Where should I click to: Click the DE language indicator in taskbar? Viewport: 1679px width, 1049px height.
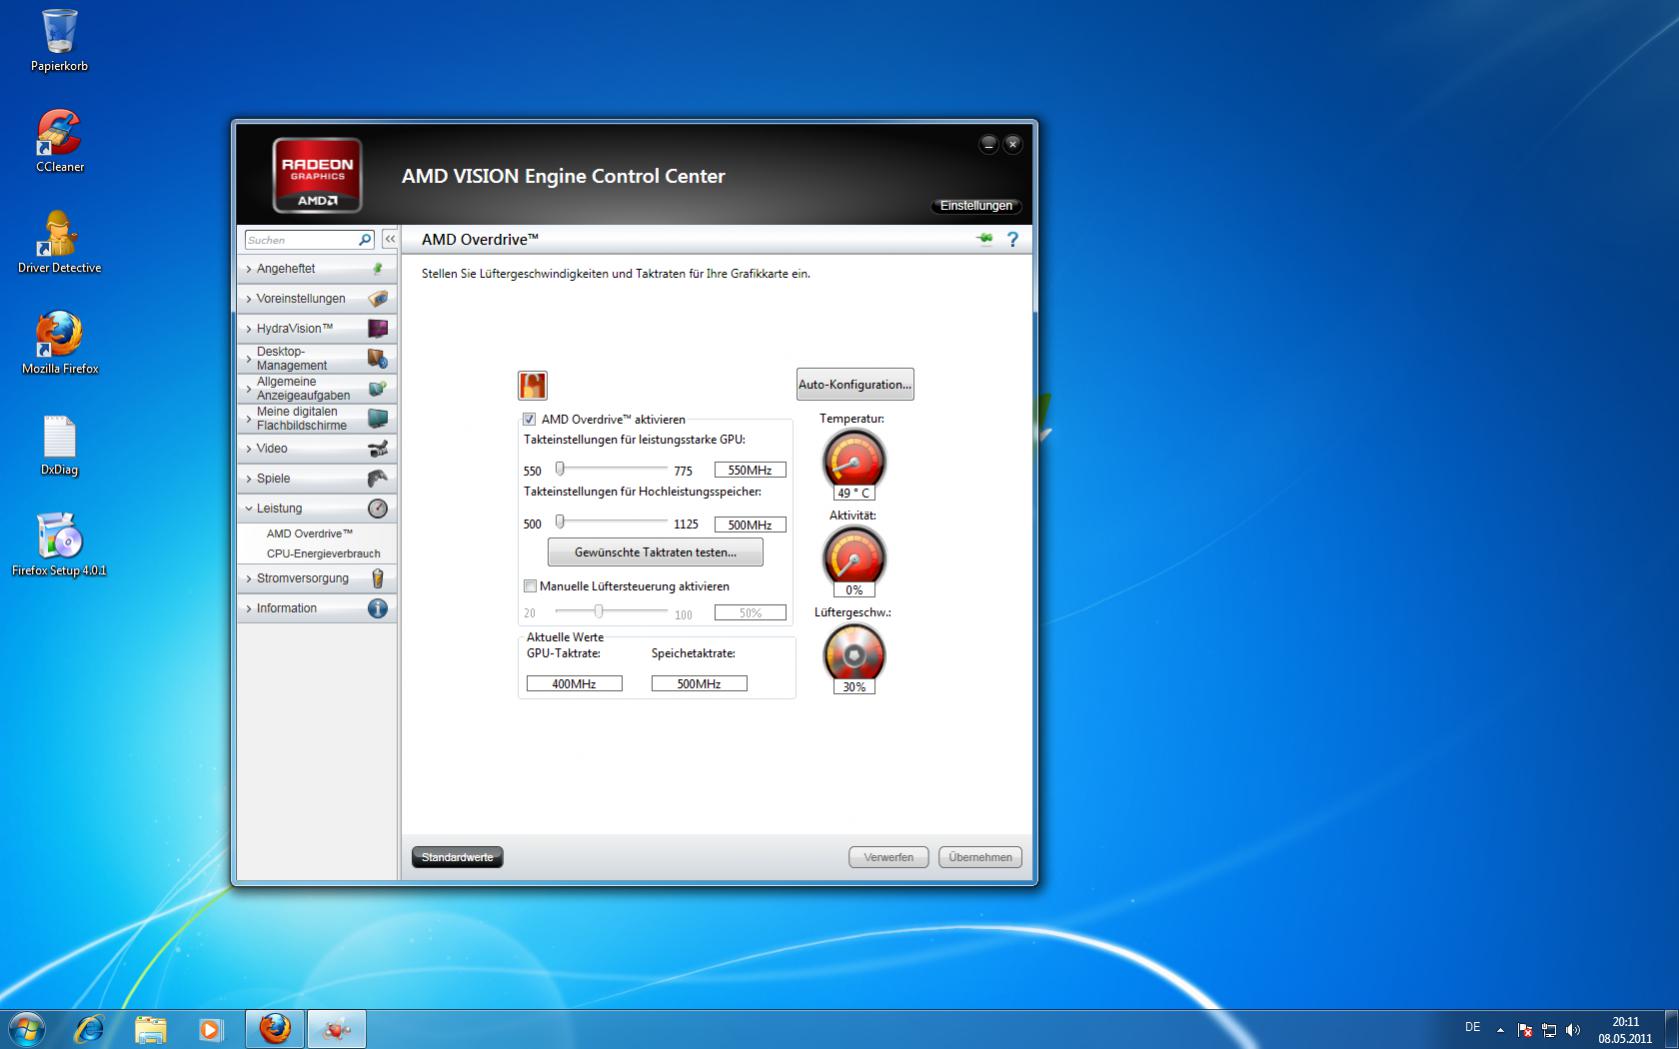[x=1472, y=1027]
